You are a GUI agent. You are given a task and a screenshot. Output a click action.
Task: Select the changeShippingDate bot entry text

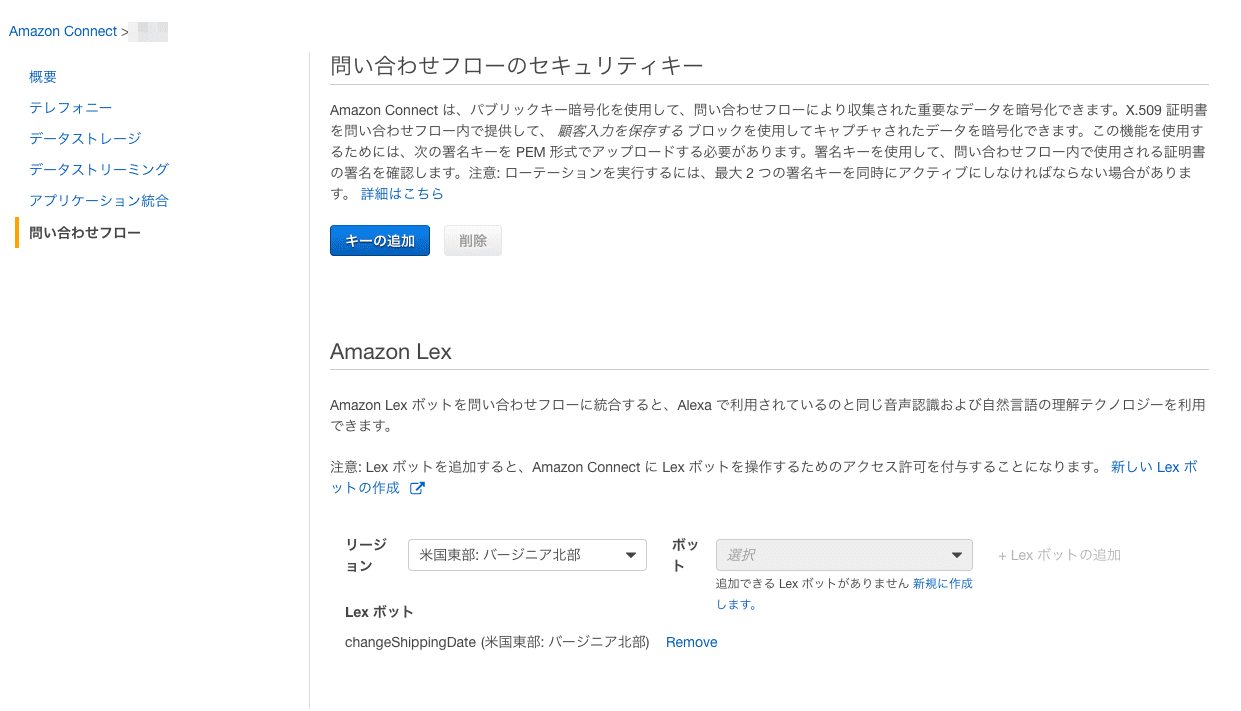[497, 642]
